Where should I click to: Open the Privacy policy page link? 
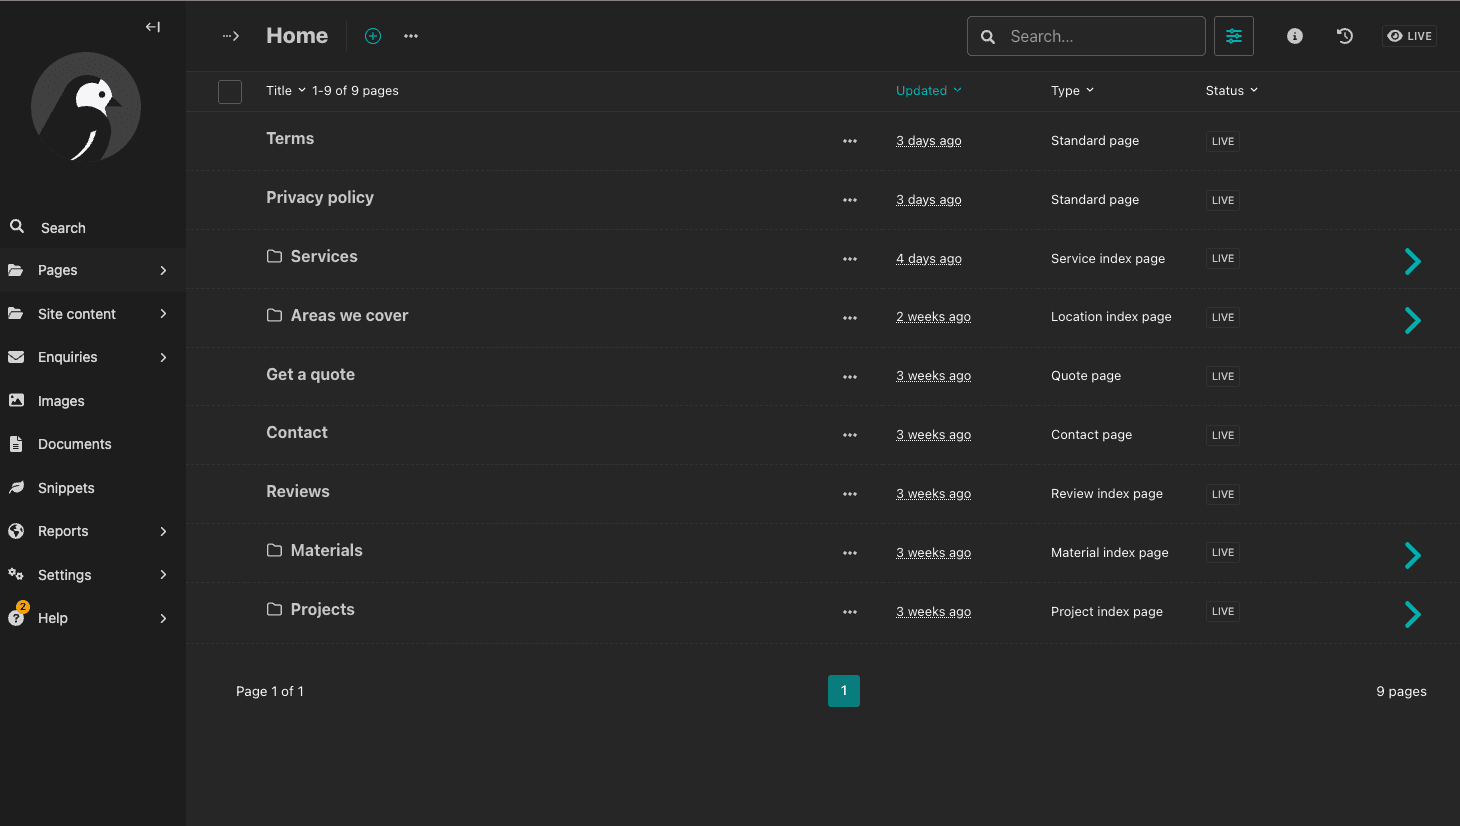tap(320, 198)
